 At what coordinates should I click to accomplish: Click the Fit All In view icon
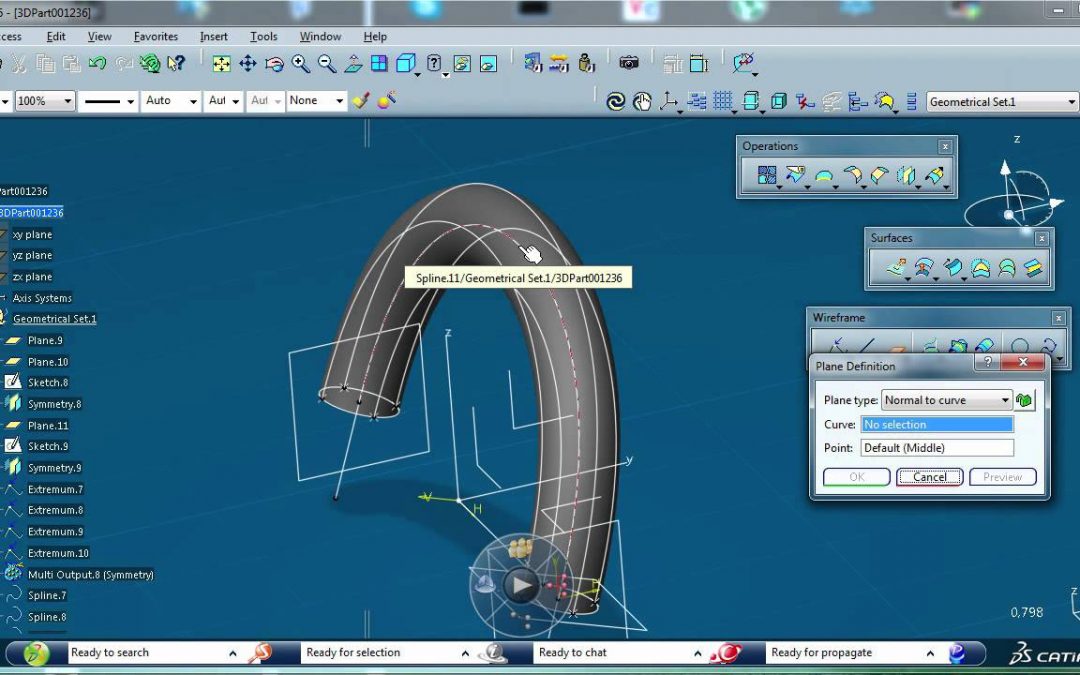pyautogui.click(x=222, y=64)
